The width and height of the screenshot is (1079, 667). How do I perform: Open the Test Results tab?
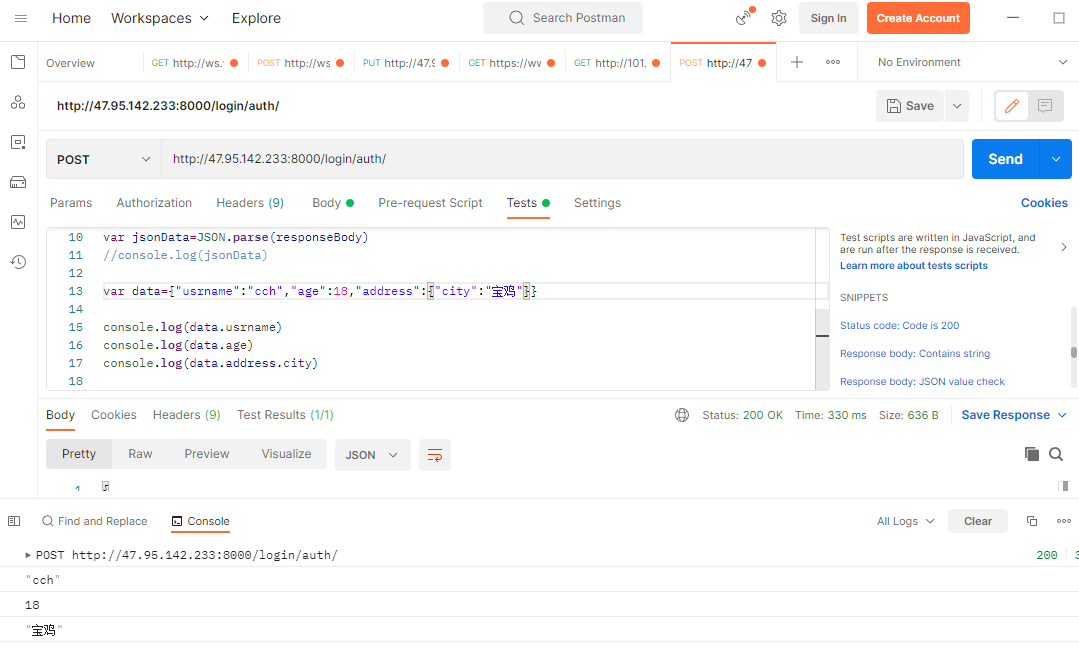[285, 415]
